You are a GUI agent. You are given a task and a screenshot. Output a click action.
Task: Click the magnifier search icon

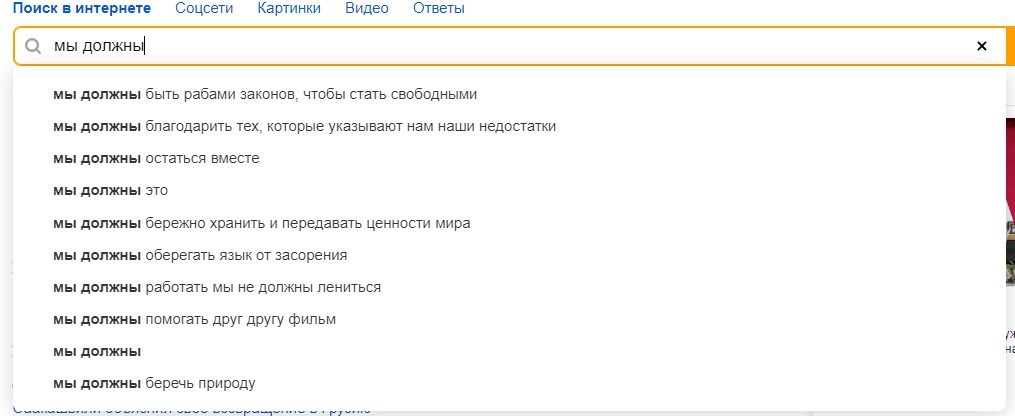[33, 46]
